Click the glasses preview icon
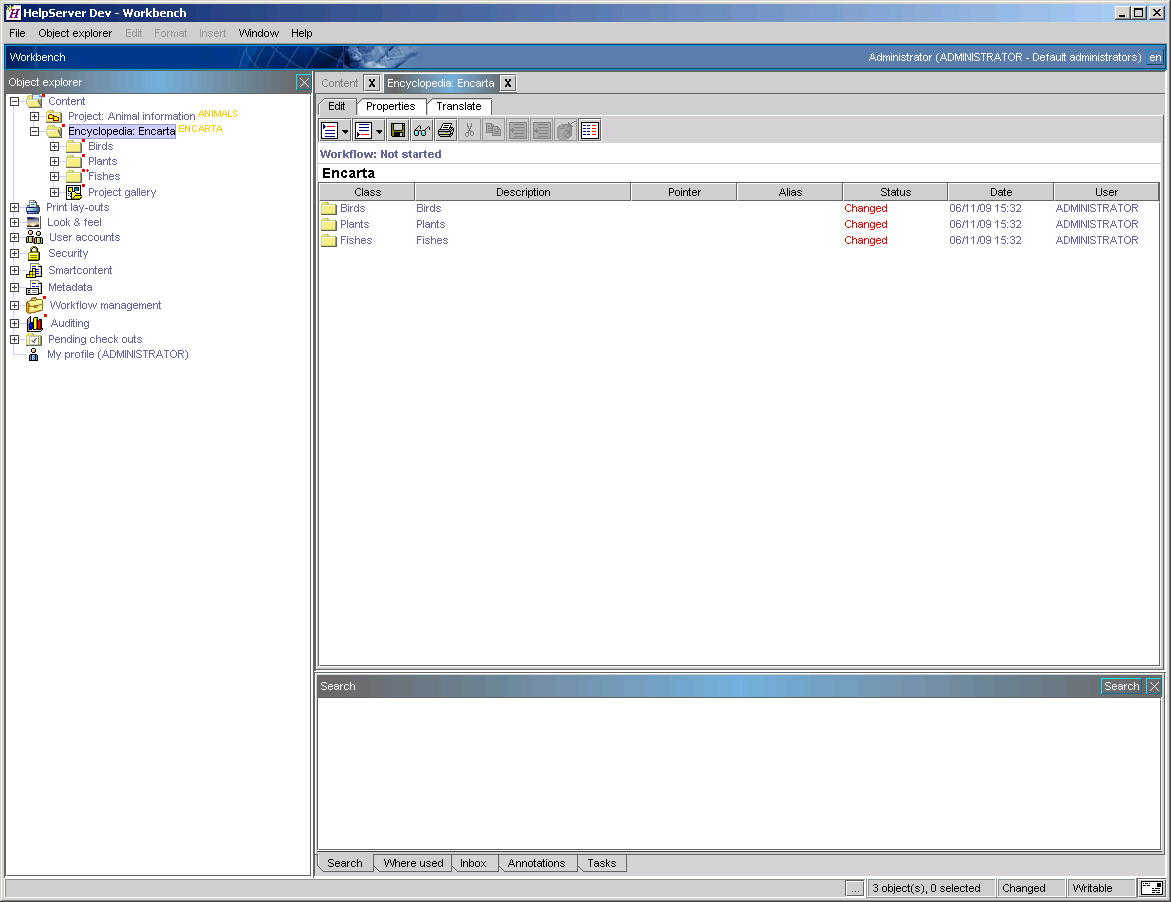This screenshot has height=902, width=1171. coord(422,131)
